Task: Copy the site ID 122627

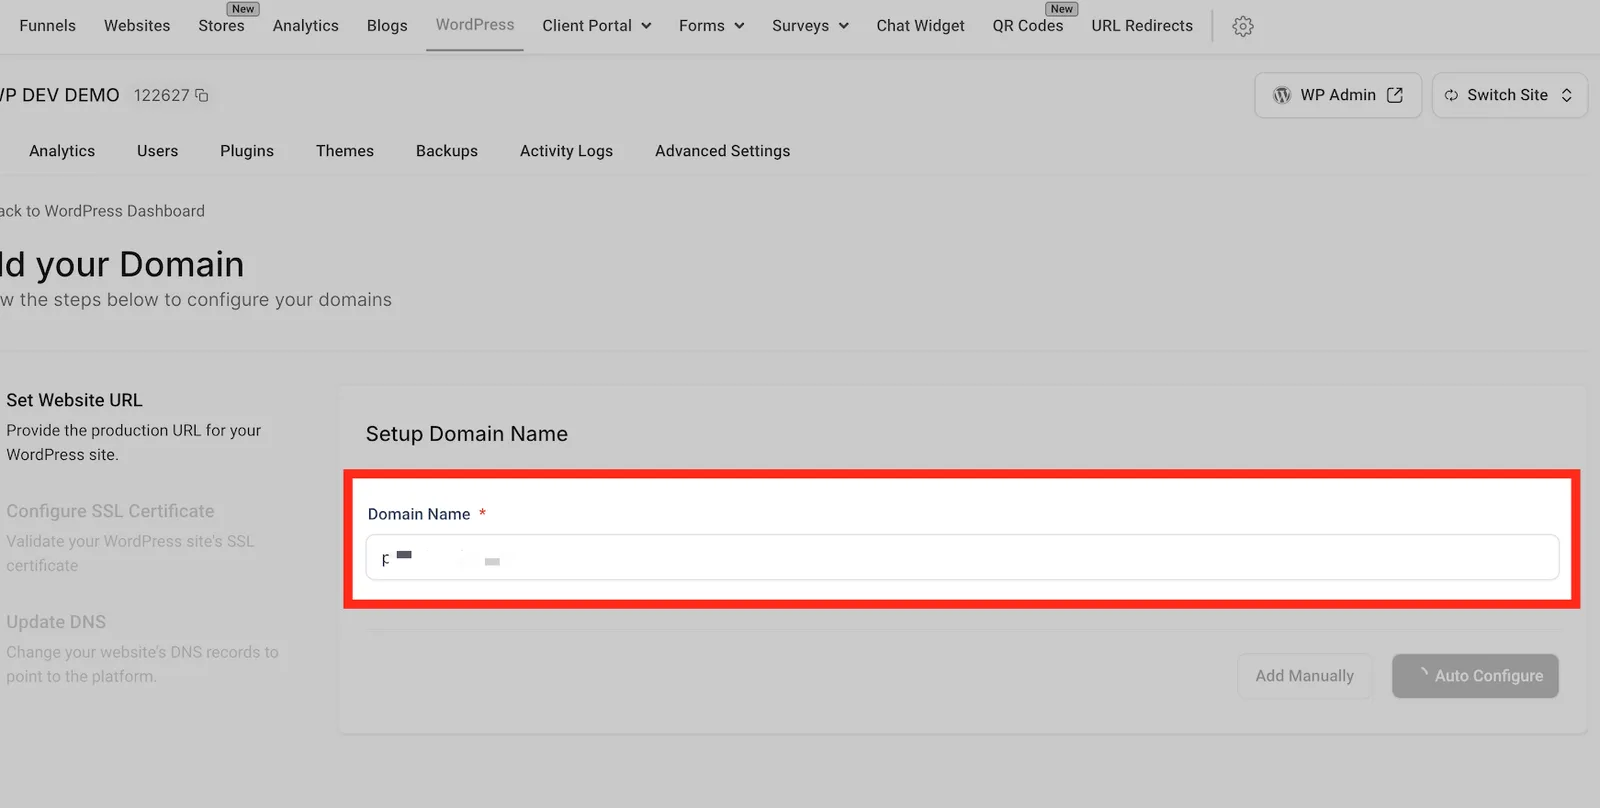Action: 201,95
